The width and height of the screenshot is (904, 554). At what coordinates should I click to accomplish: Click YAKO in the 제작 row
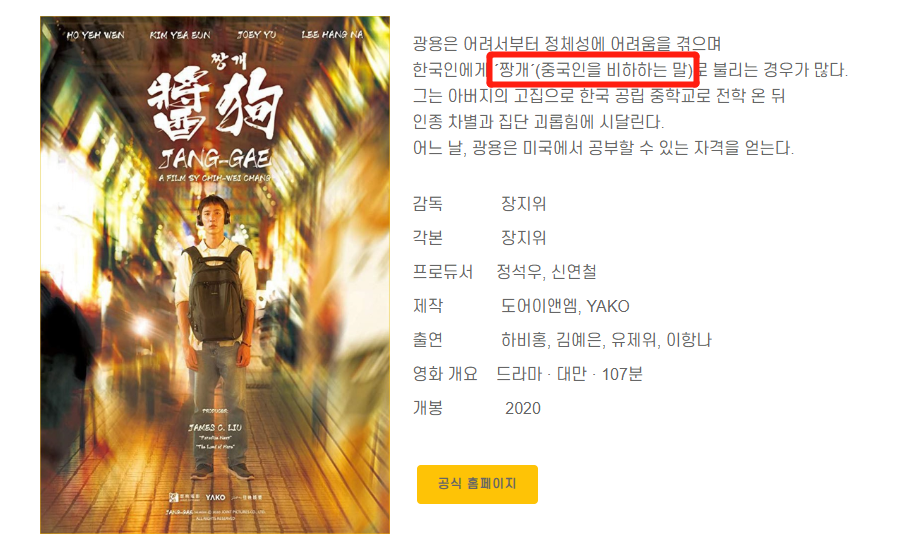608,306
